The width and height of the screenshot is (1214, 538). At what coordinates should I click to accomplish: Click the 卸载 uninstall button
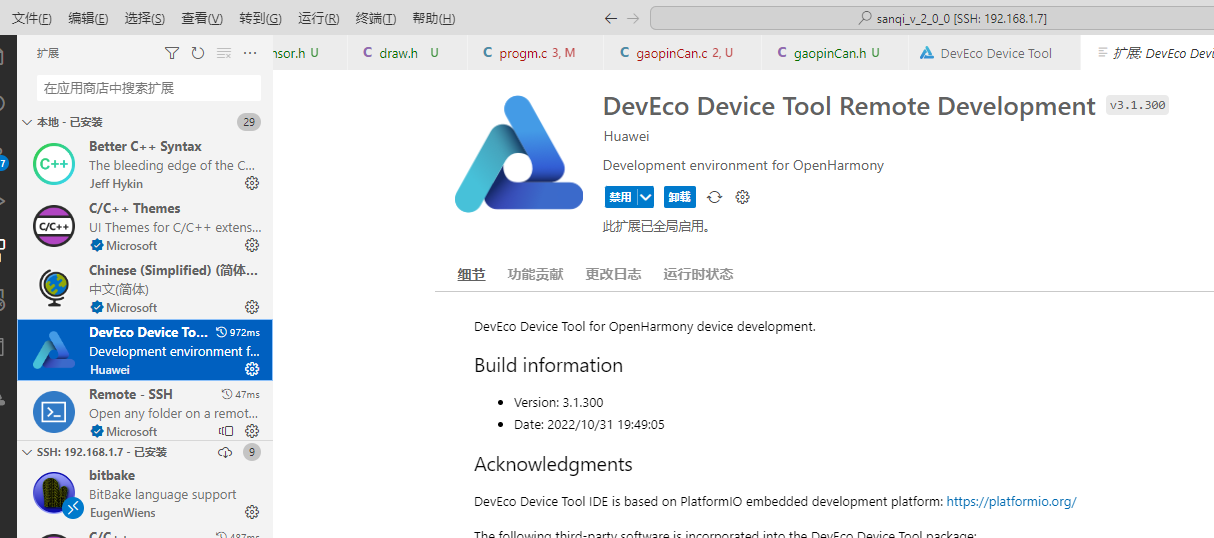679,197
